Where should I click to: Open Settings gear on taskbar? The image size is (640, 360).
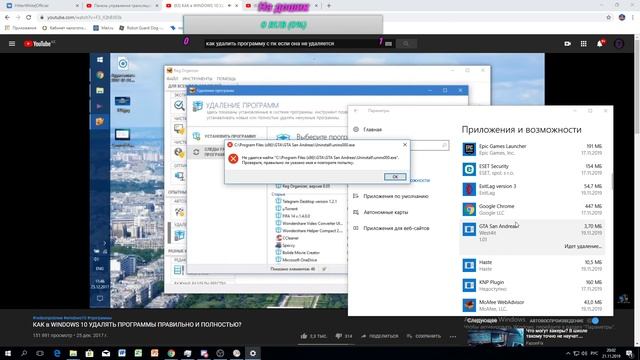point(253,353)
